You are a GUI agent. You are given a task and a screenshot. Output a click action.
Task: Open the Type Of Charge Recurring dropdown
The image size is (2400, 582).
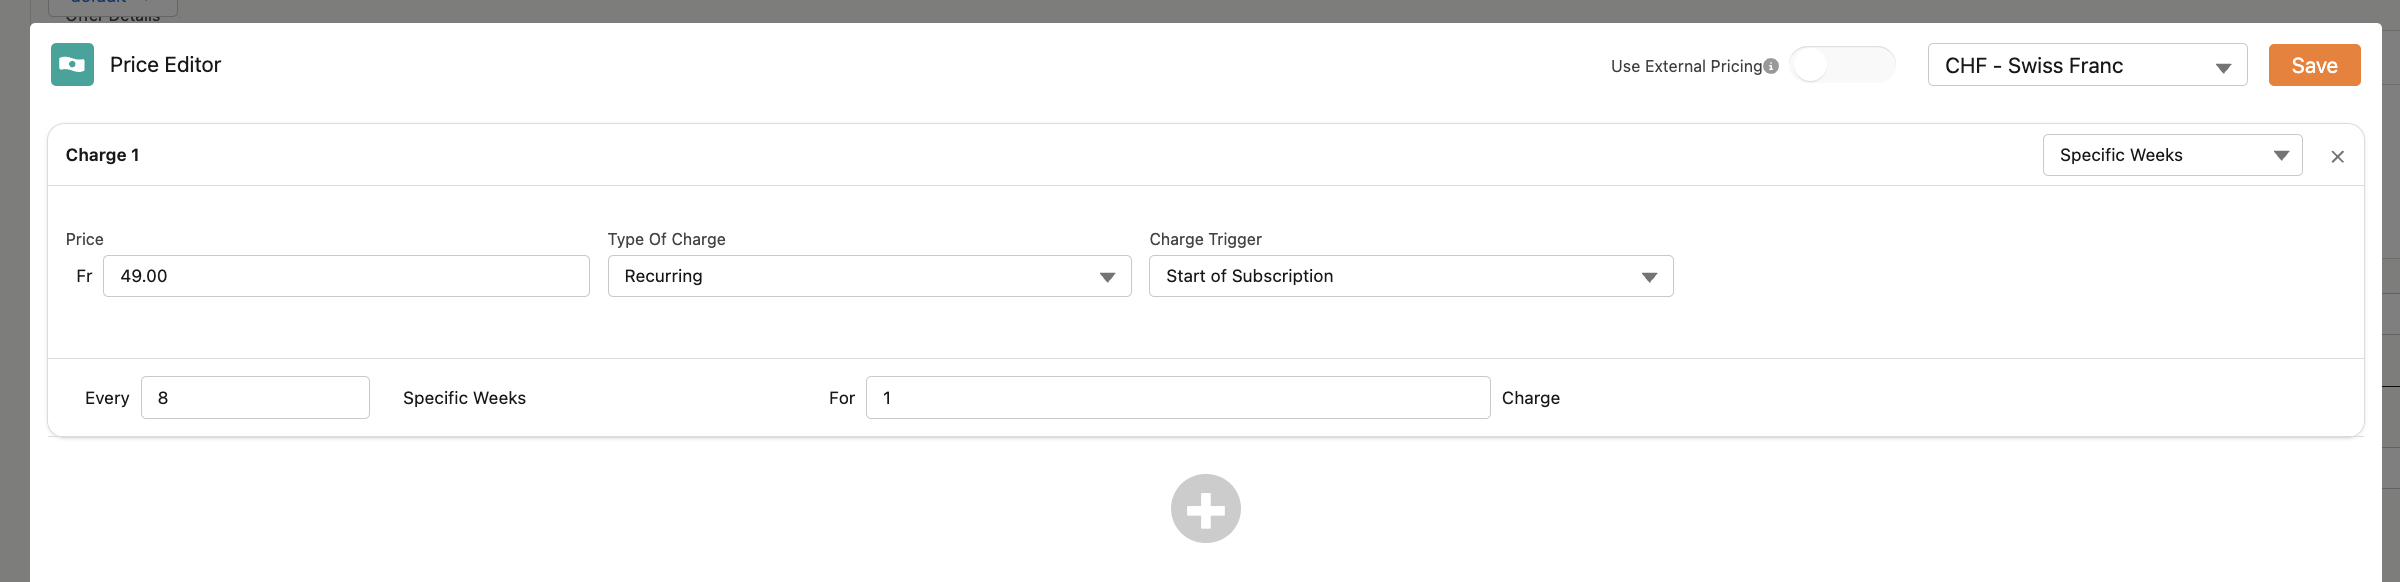click(x=869, y=277)
